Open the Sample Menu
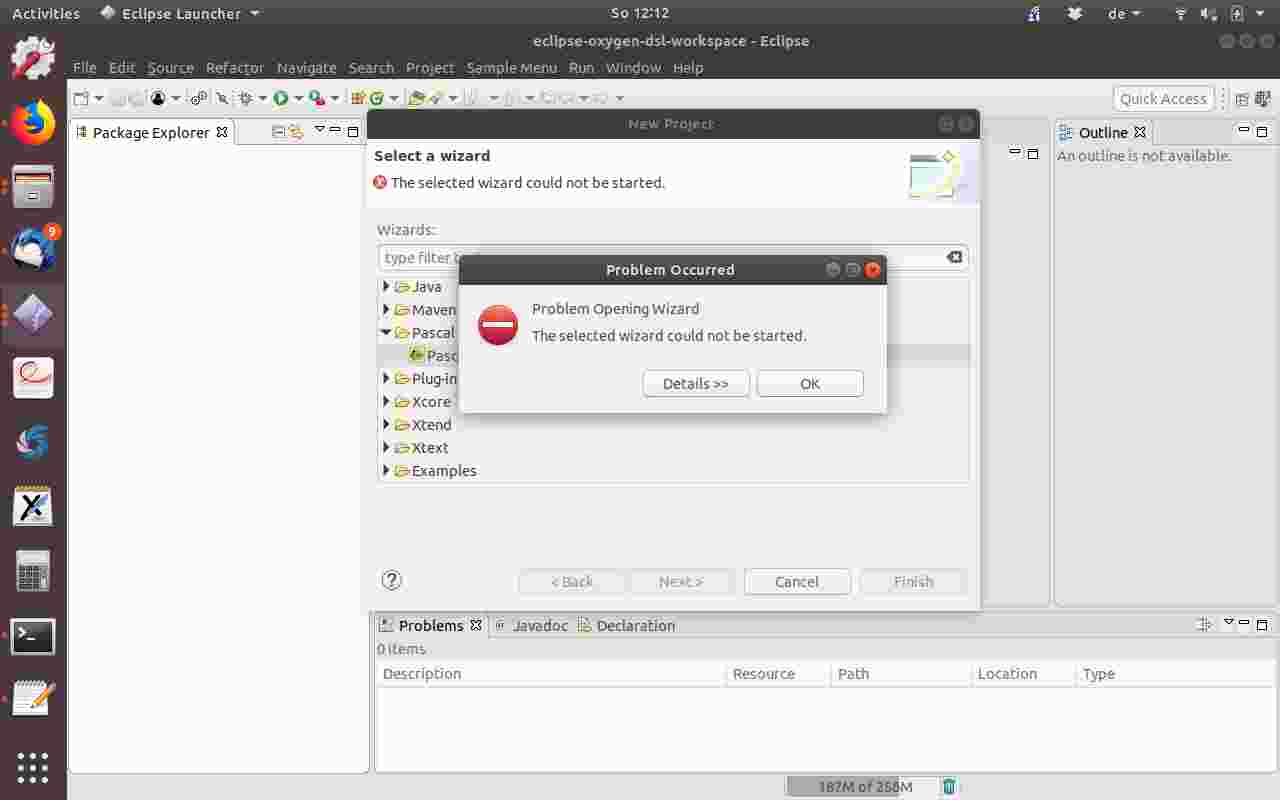The image size is (1280, 800). 511,67
